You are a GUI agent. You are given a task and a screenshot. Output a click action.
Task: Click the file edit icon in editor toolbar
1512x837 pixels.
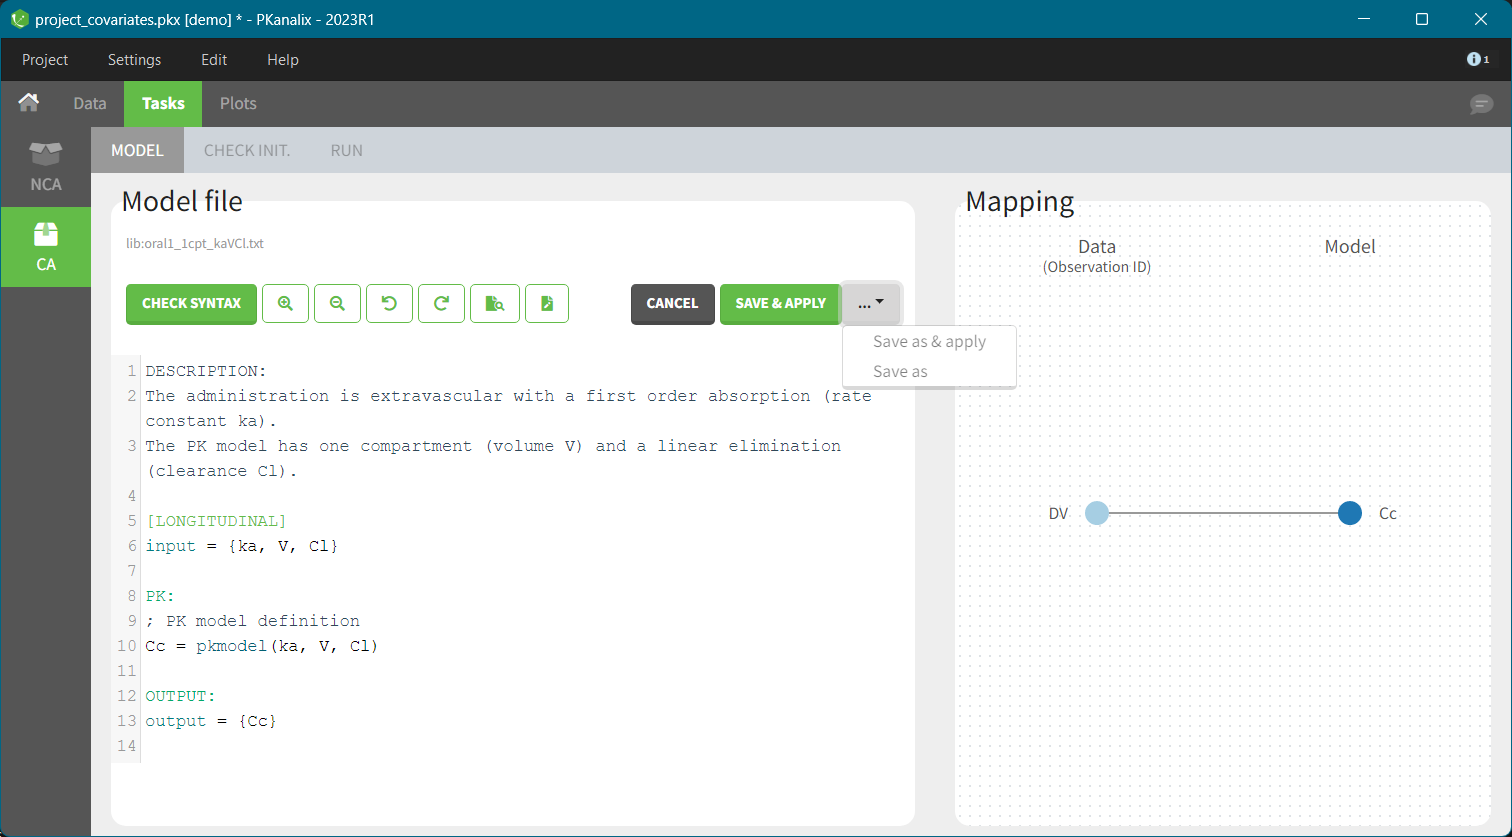(547, 304)
